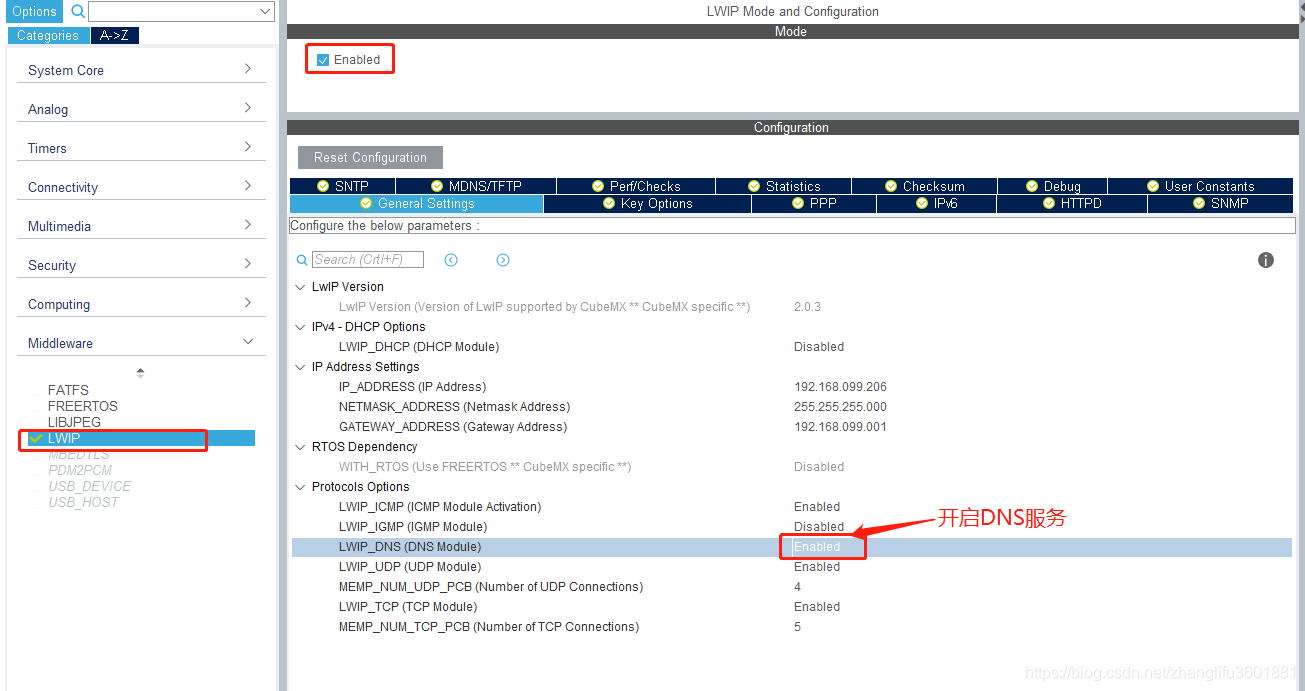Click the Search (Ctrl+F) input field
The width and height of the screenshot is (1305, 691).
368,259
